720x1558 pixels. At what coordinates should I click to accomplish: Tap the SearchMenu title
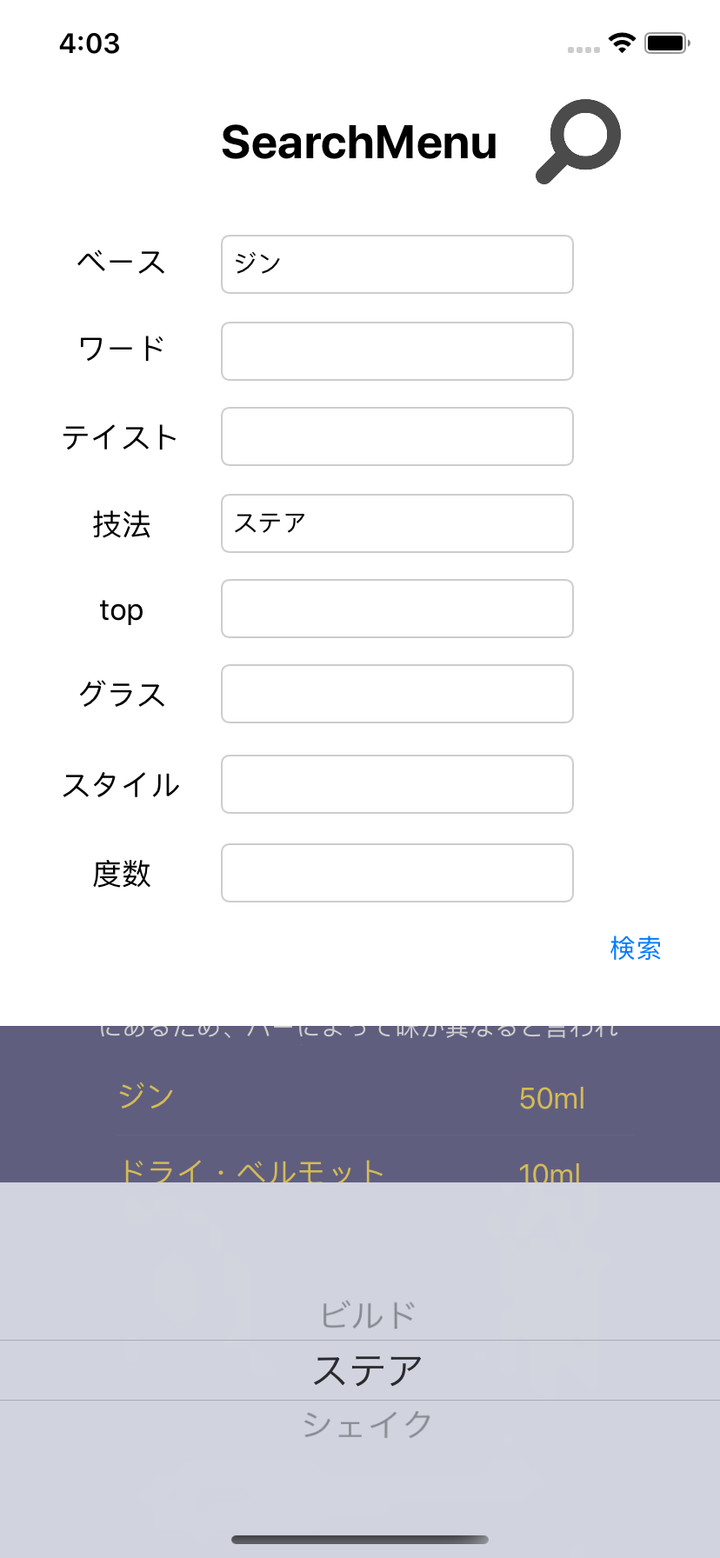tap(359, 143)
